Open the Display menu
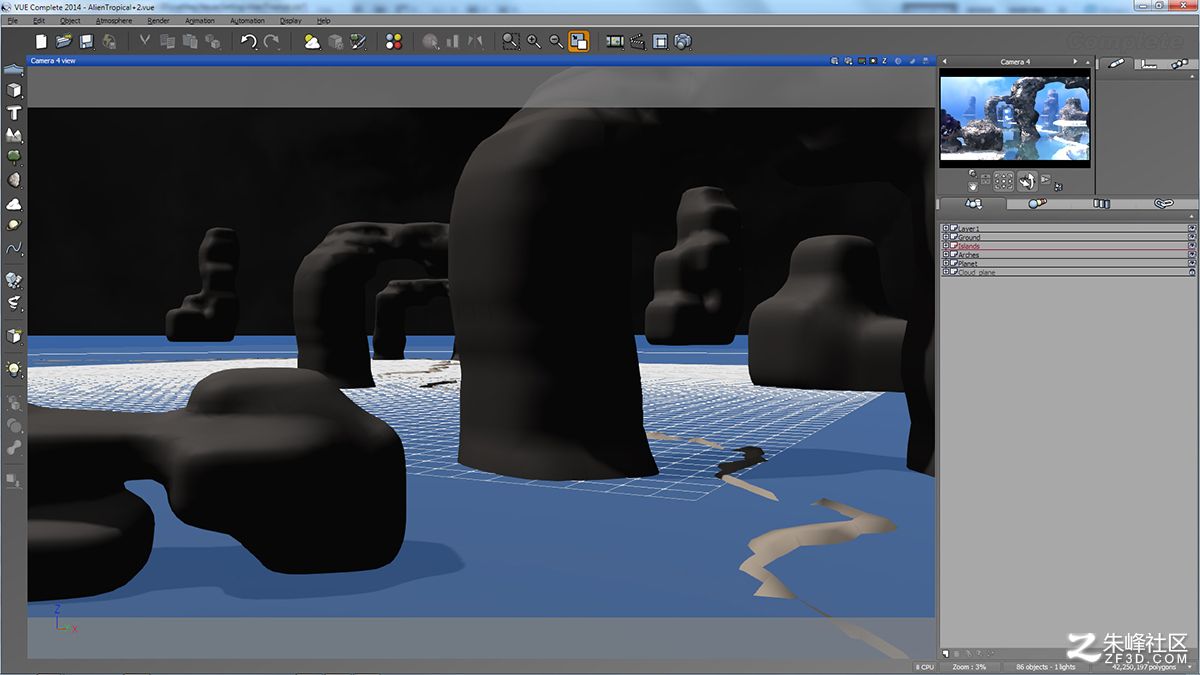Screen dimensions: 1200x675 pos(291,21)
